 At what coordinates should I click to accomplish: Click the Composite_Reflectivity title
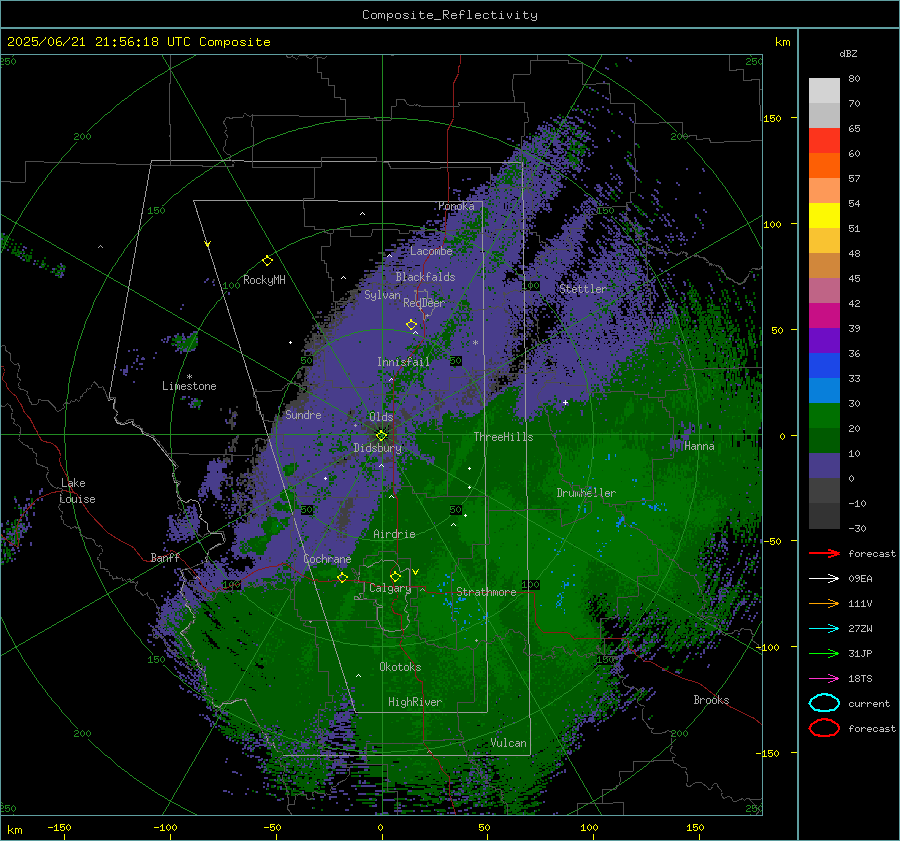(x=450, y=15)
